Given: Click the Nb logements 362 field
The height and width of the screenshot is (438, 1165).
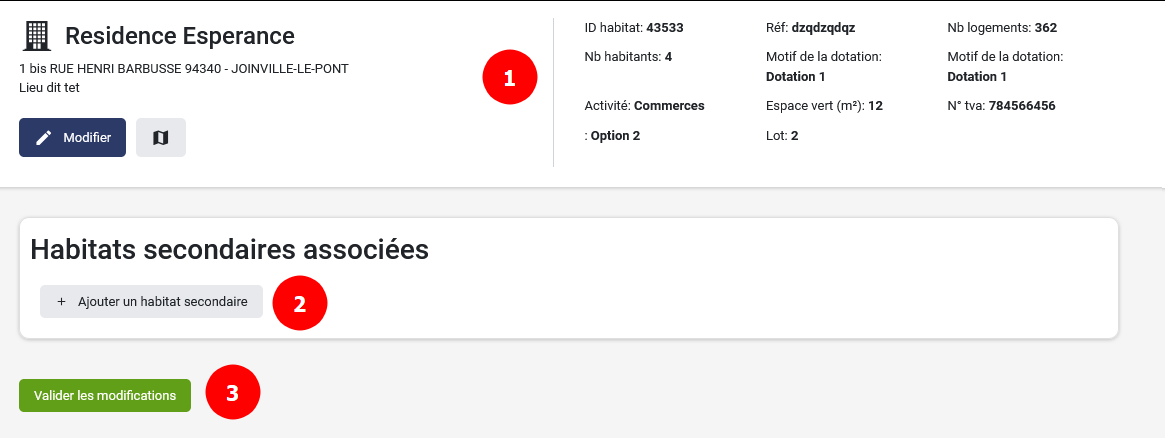Looking at the screenshot, I should pyautogui.click(x=1002, y=28).
